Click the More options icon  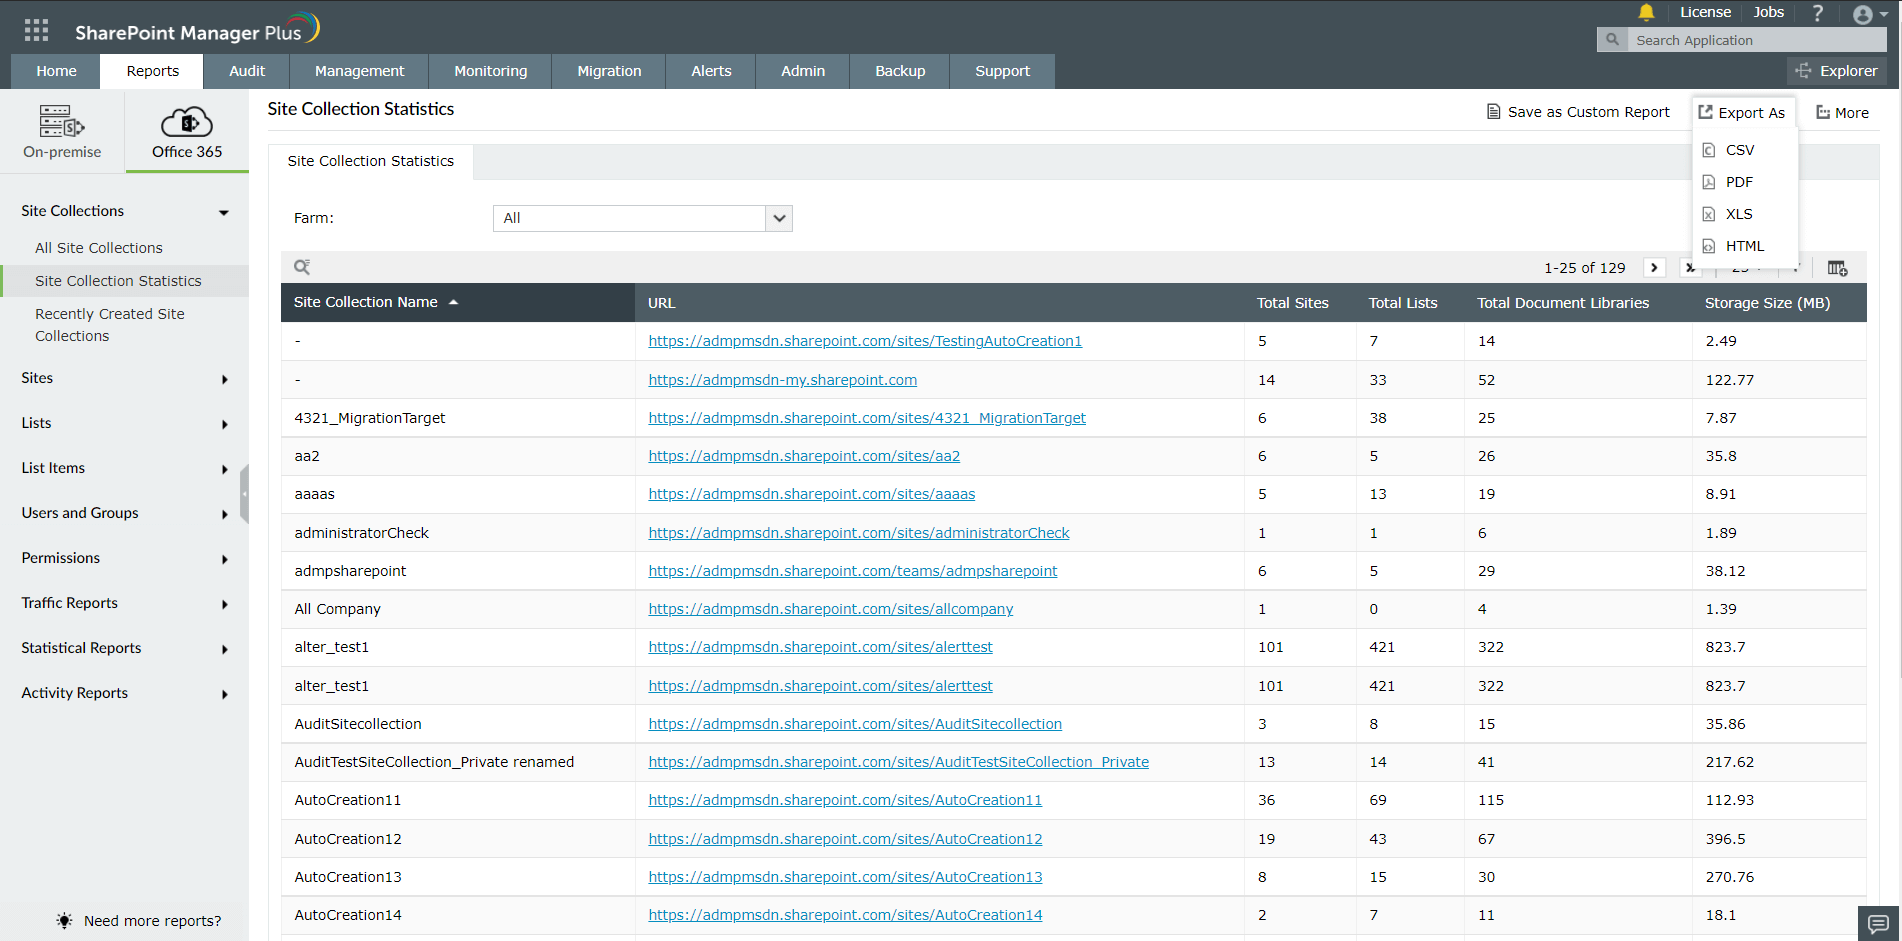(x=1841, y=111)
